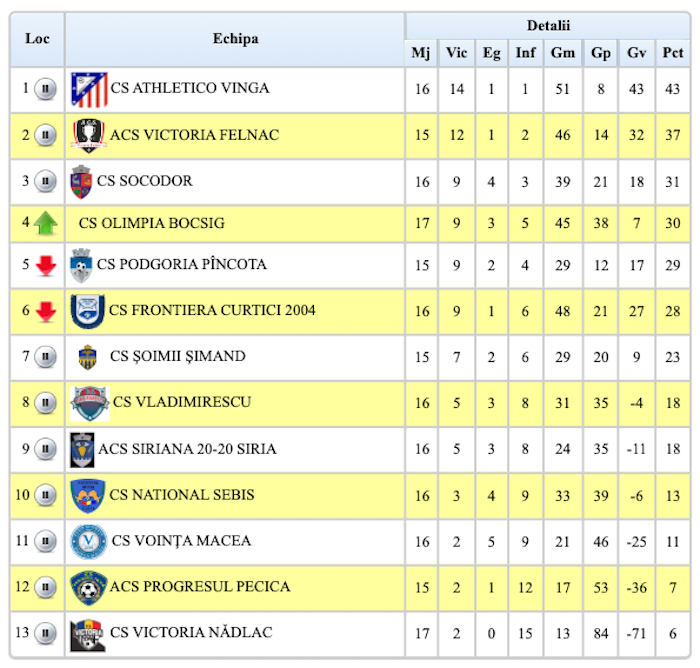Click the CS Frontiera Curtici 2004 badge

pos(88,311)
